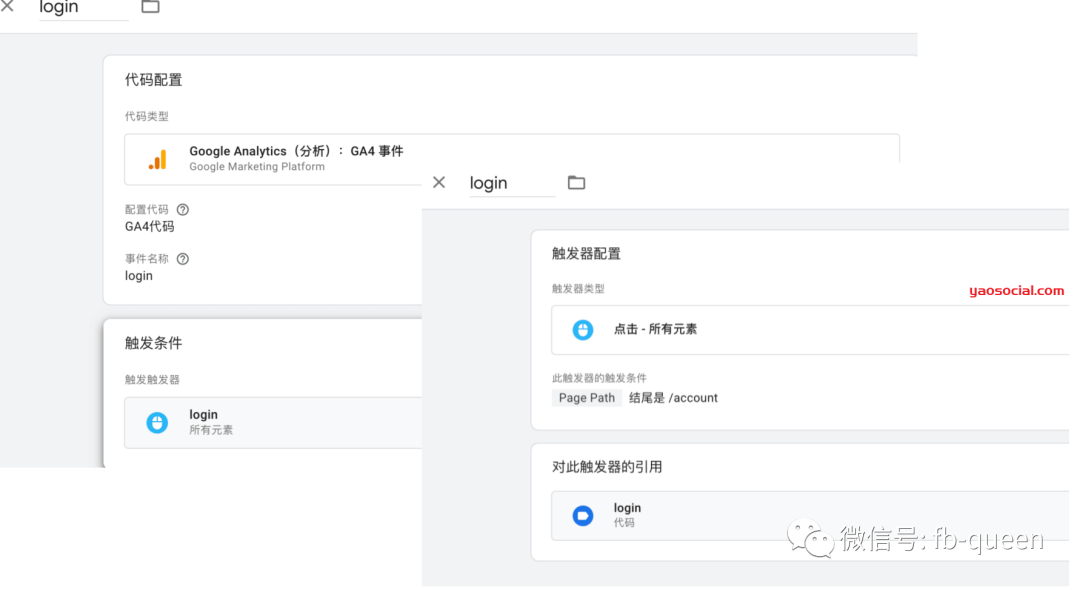The height and width of the screenshot is (590, 1080).
Task: Click the folder icon beside the top login field
Action: (x=150, y=8)
